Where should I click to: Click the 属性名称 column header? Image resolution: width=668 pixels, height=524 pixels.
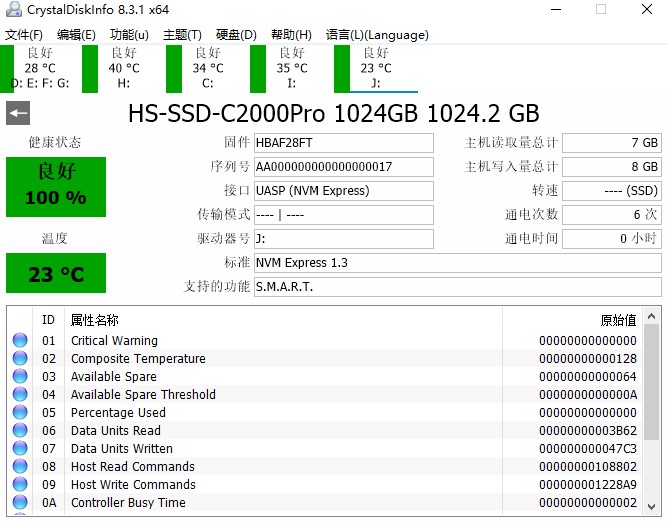[x=283, y=320]
